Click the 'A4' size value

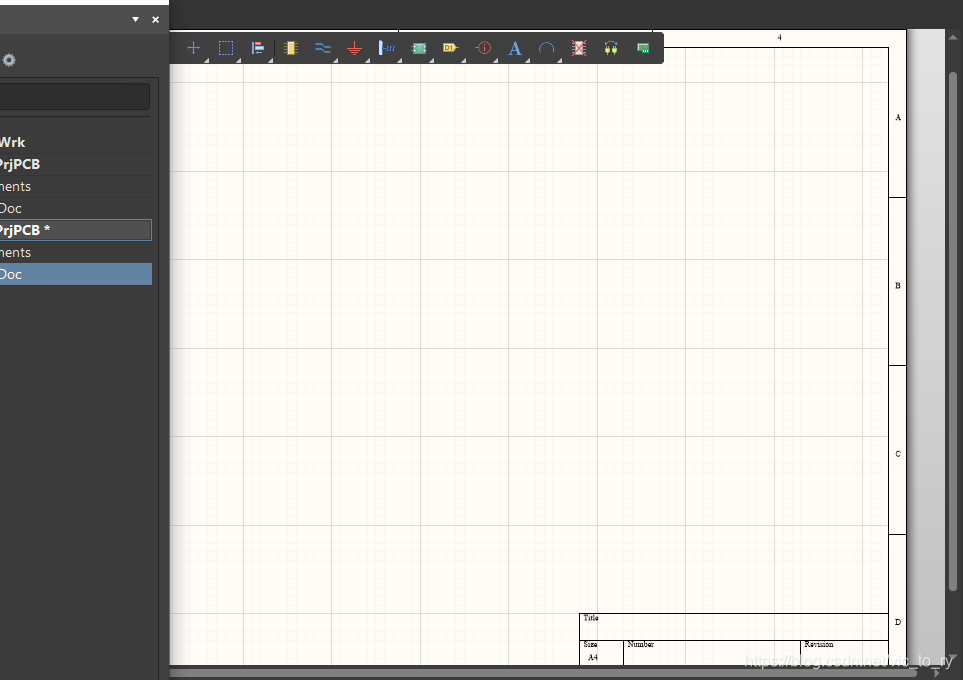593,657
